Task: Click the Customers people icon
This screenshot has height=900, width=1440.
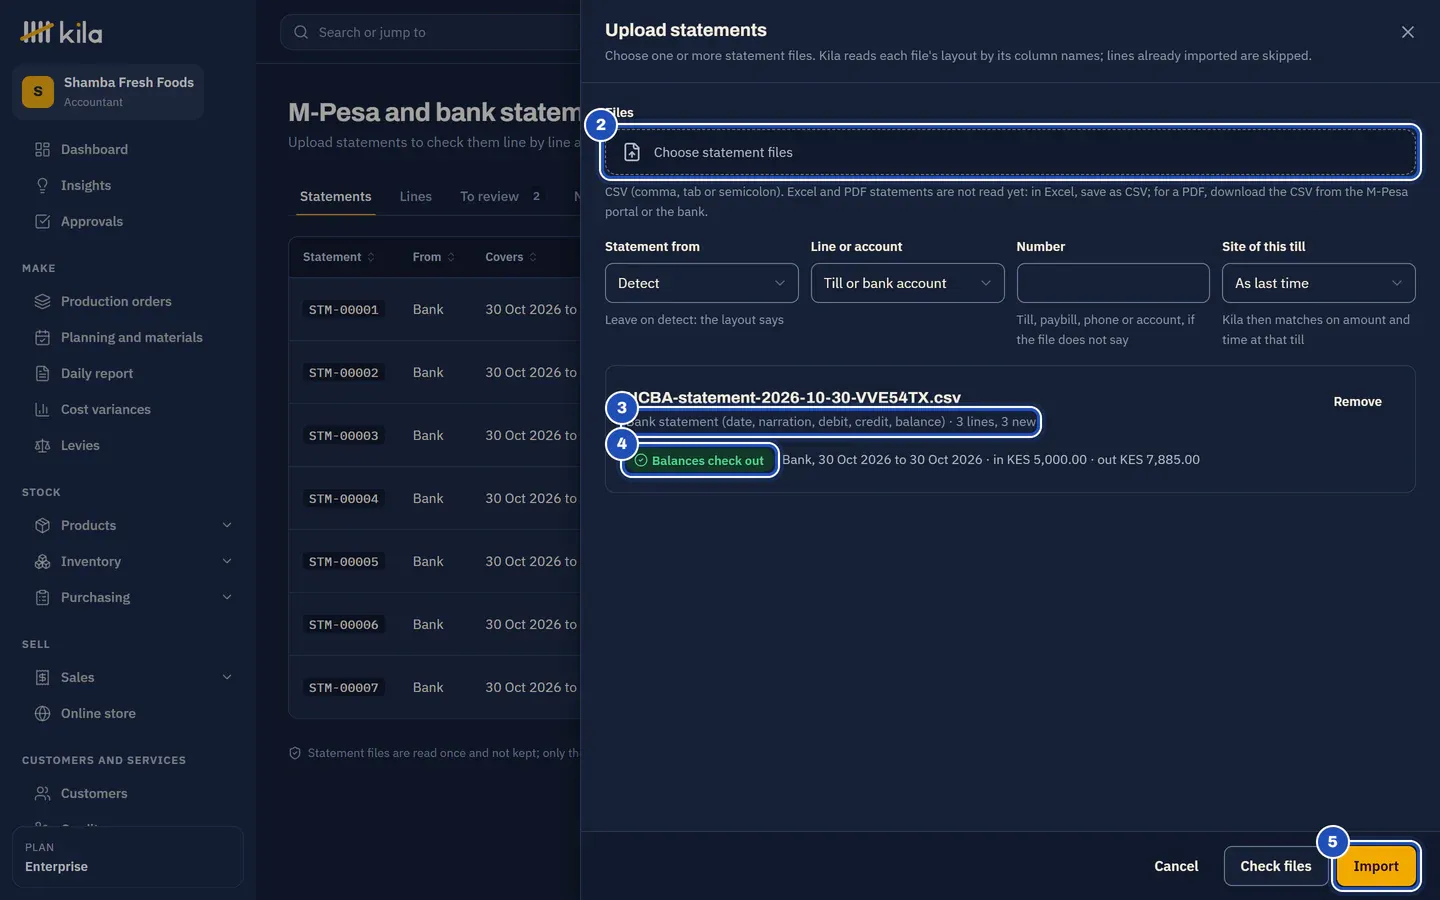Action: point(42,793)
